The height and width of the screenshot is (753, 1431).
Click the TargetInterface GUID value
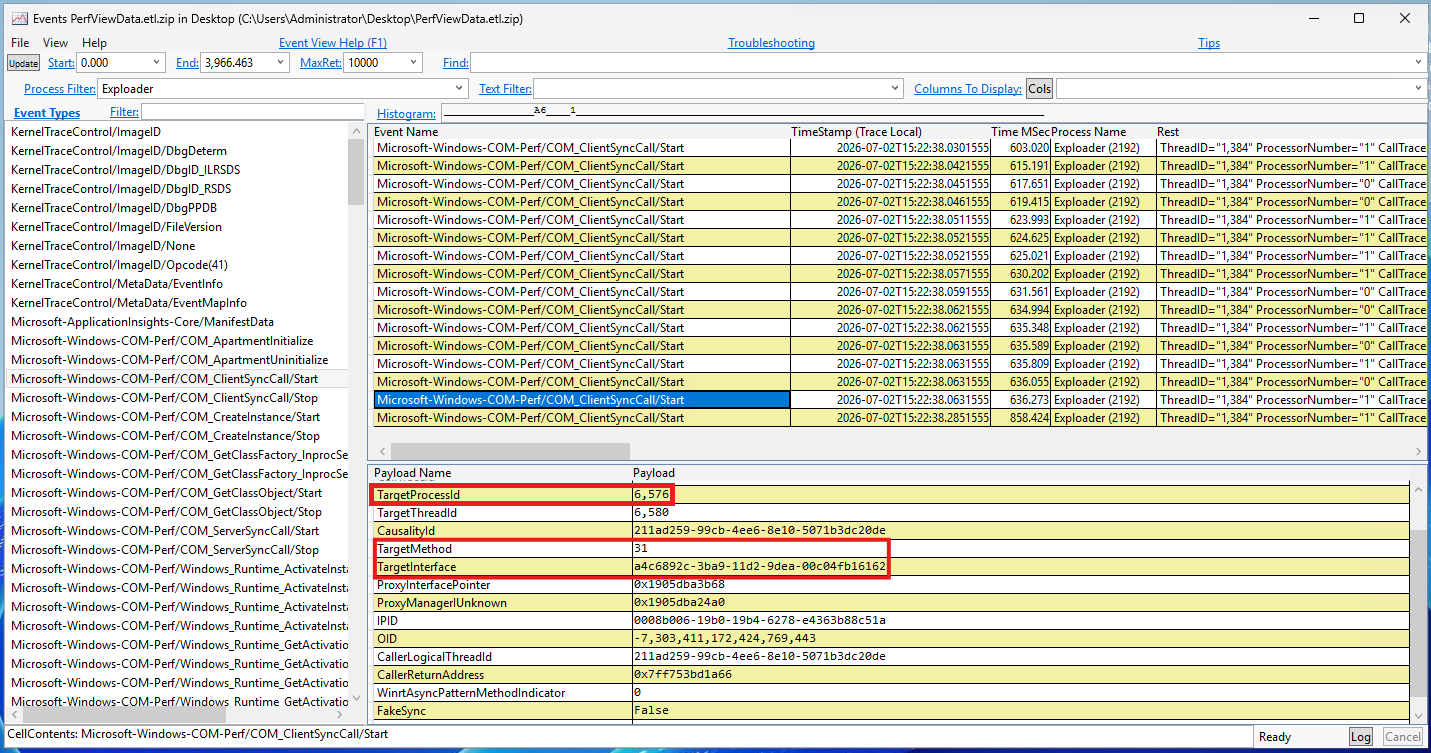[x=759, y=567]
